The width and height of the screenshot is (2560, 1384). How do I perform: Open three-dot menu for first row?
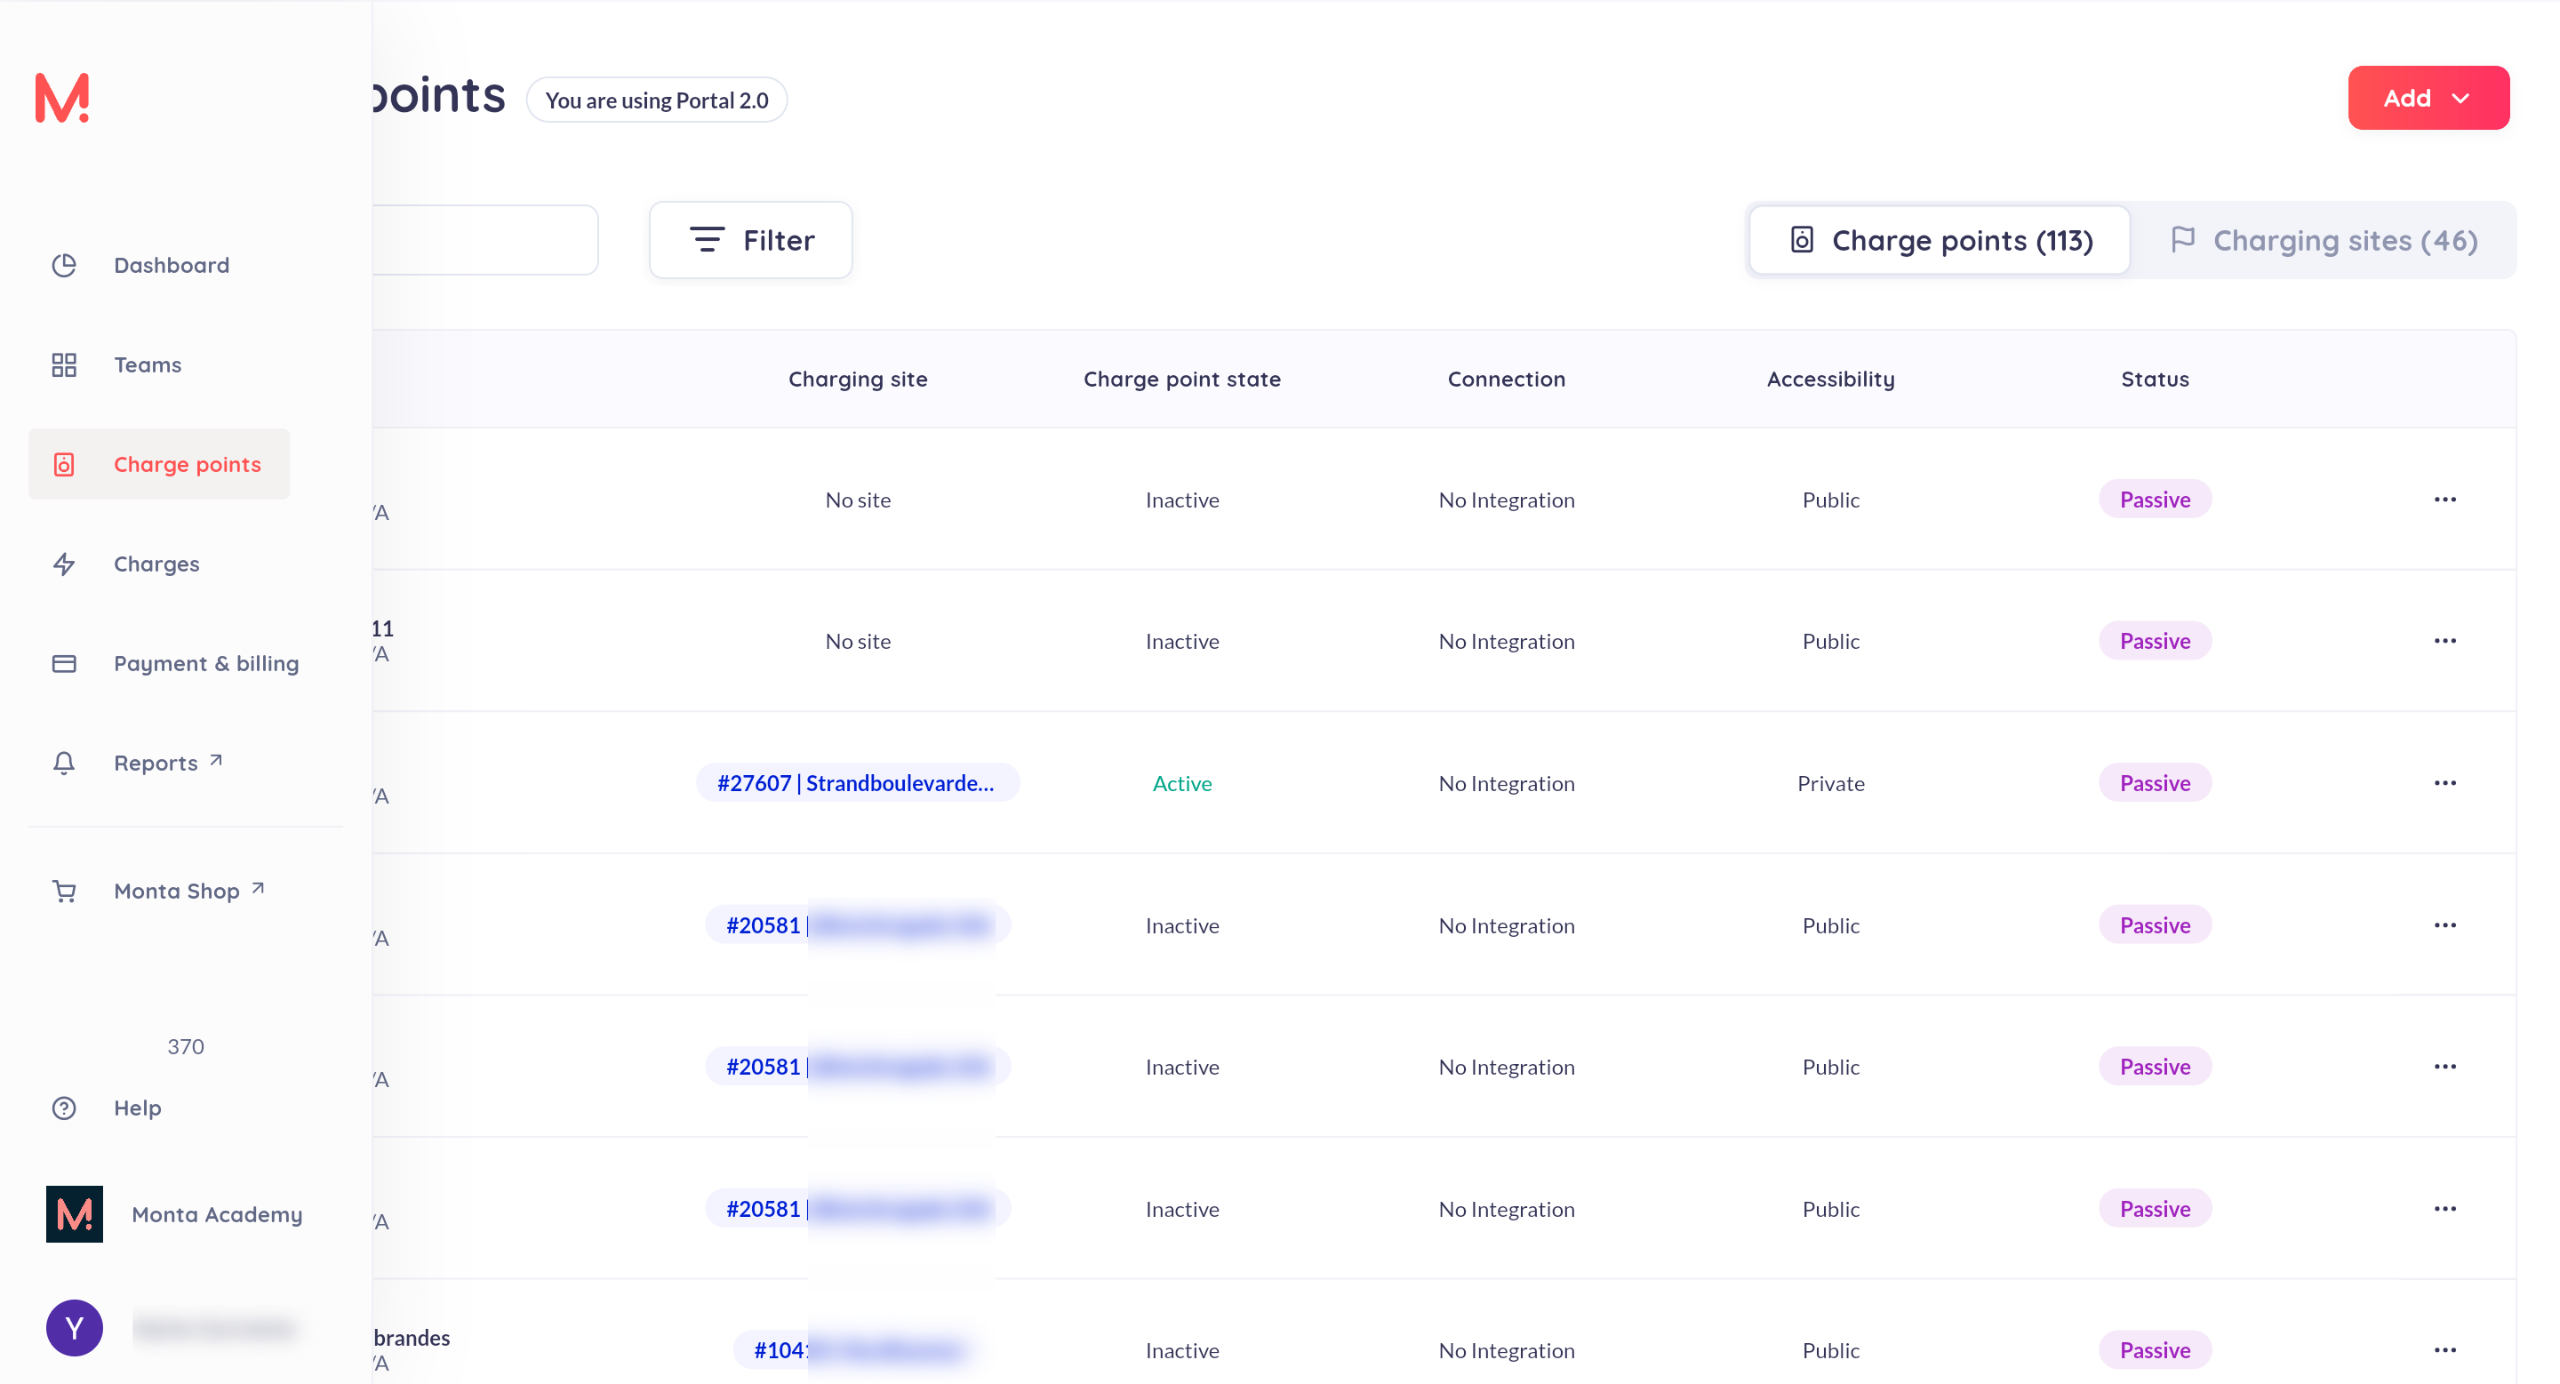point(2444,500)
